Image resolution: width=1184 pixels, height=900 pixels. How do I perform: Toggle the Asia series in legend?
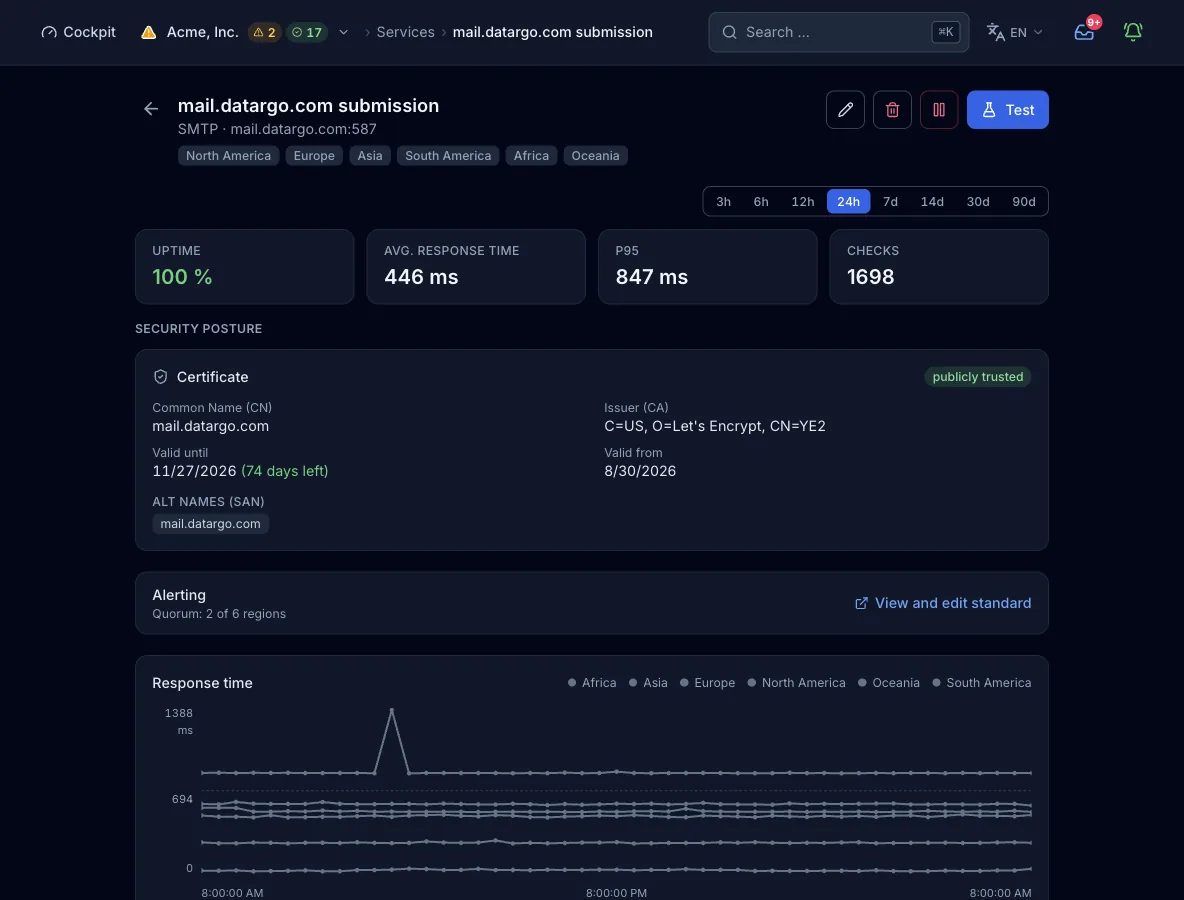(x=648, y=683)
